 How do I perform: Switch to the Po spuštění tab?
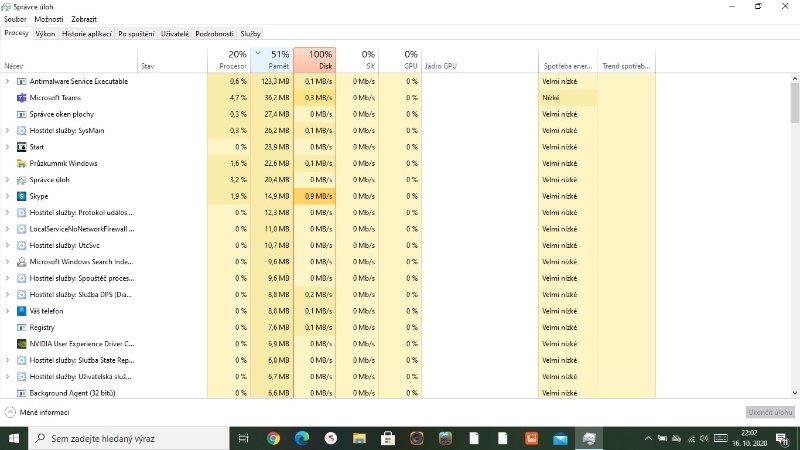point(136,34)
